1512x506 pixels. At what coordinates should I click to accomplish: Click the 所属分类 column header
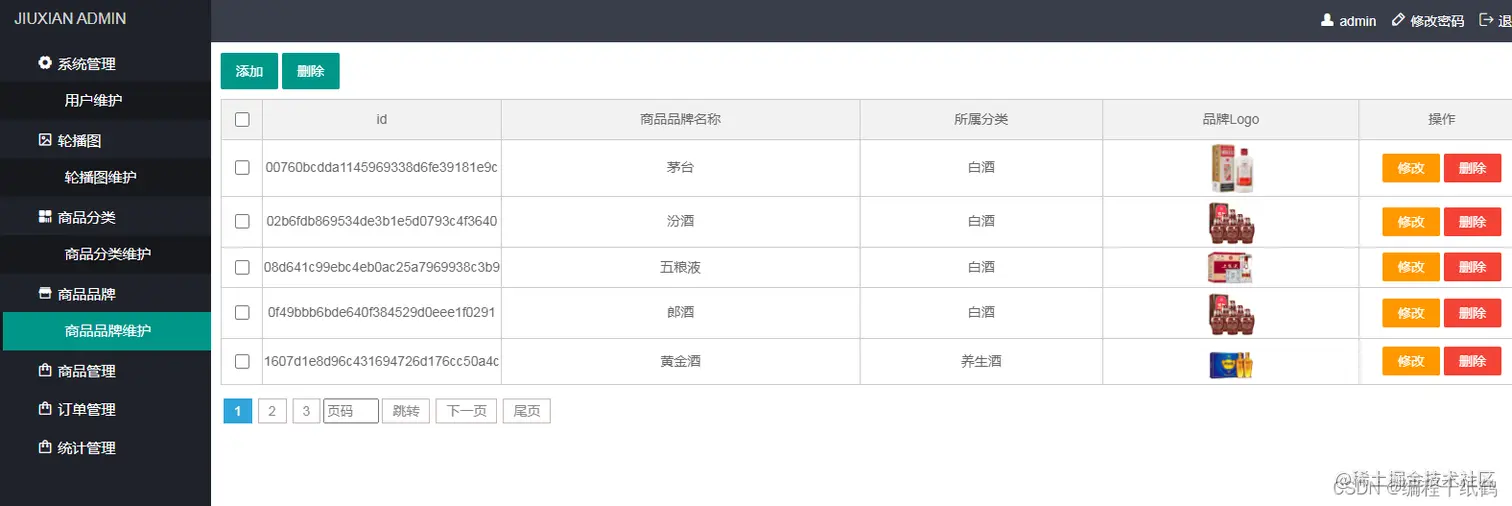tap(981, 119)
